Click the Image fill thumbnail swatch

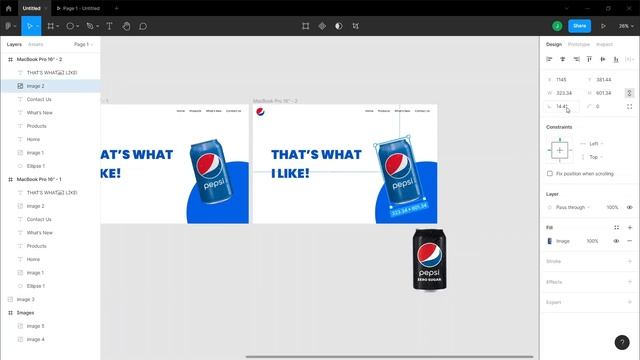click(x=549, y=241)
